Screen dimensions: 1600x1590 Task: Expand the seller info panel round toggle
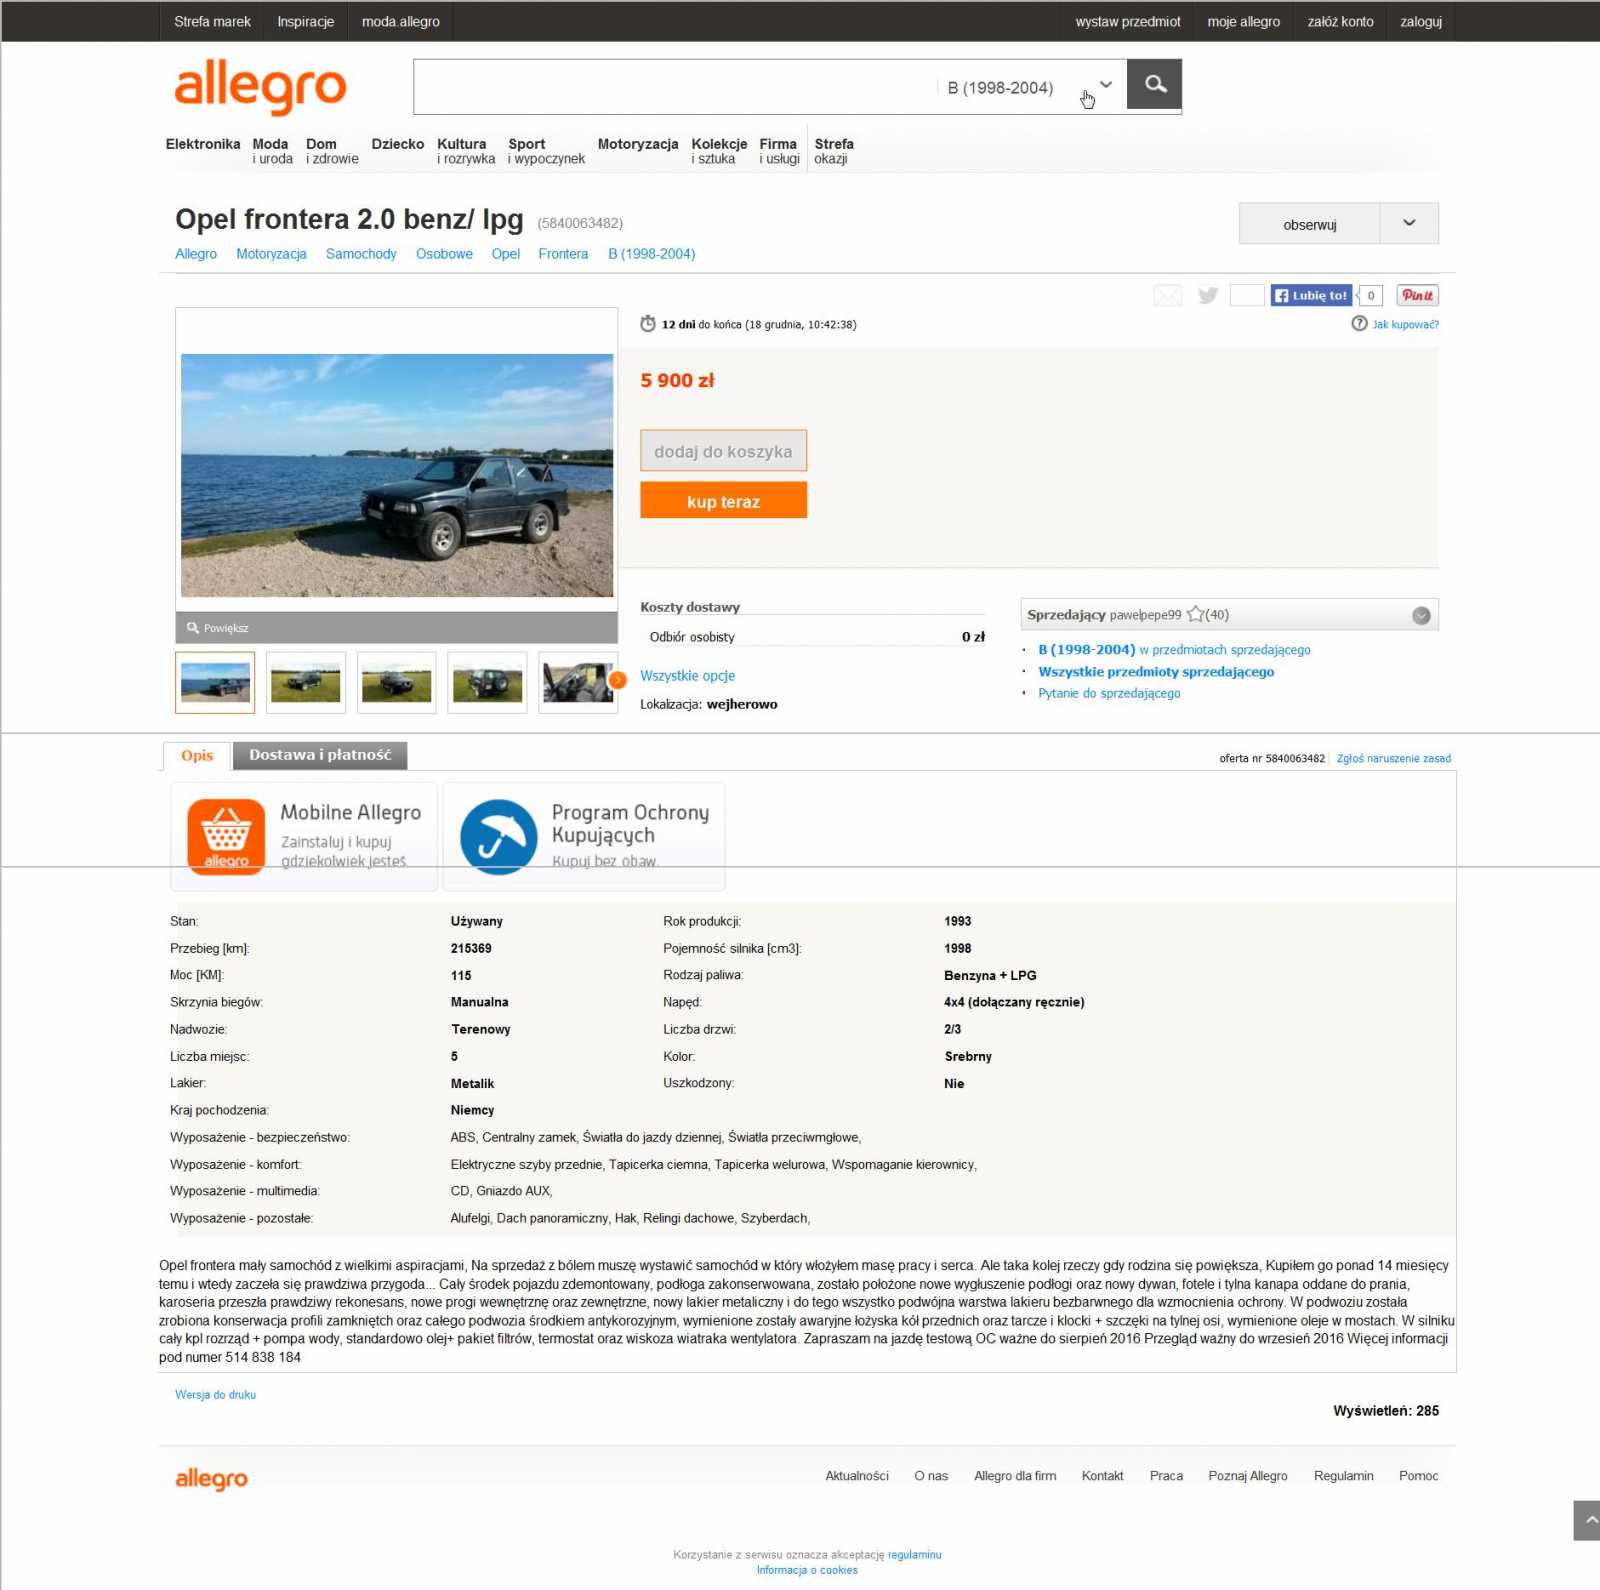click(1421, 615)
